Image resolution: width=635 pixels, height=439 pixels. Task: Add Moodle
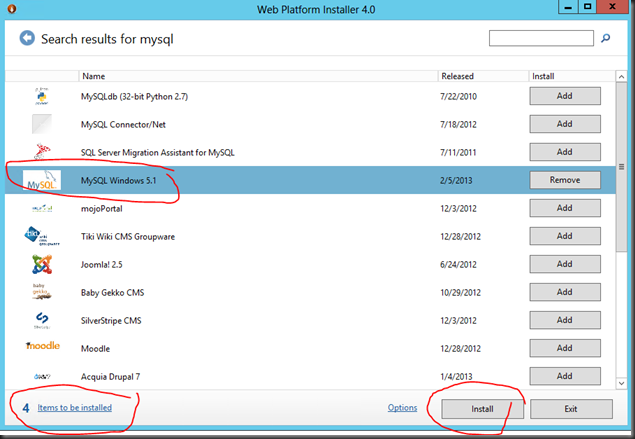pyautogui.click(x=565, y=348)
